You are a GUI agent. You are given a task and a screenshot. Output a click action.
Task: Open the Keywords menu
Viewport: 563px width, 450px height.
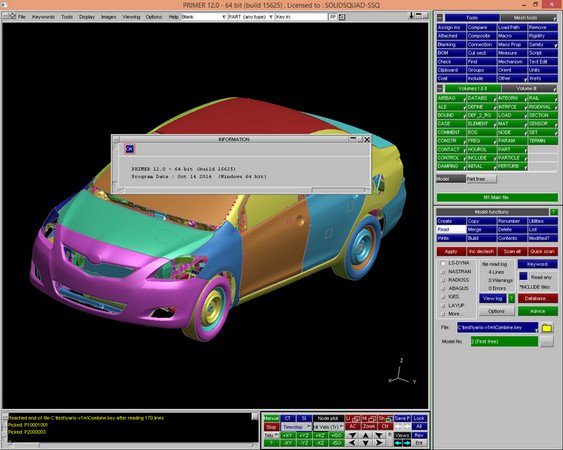click(x=43, y=17)
